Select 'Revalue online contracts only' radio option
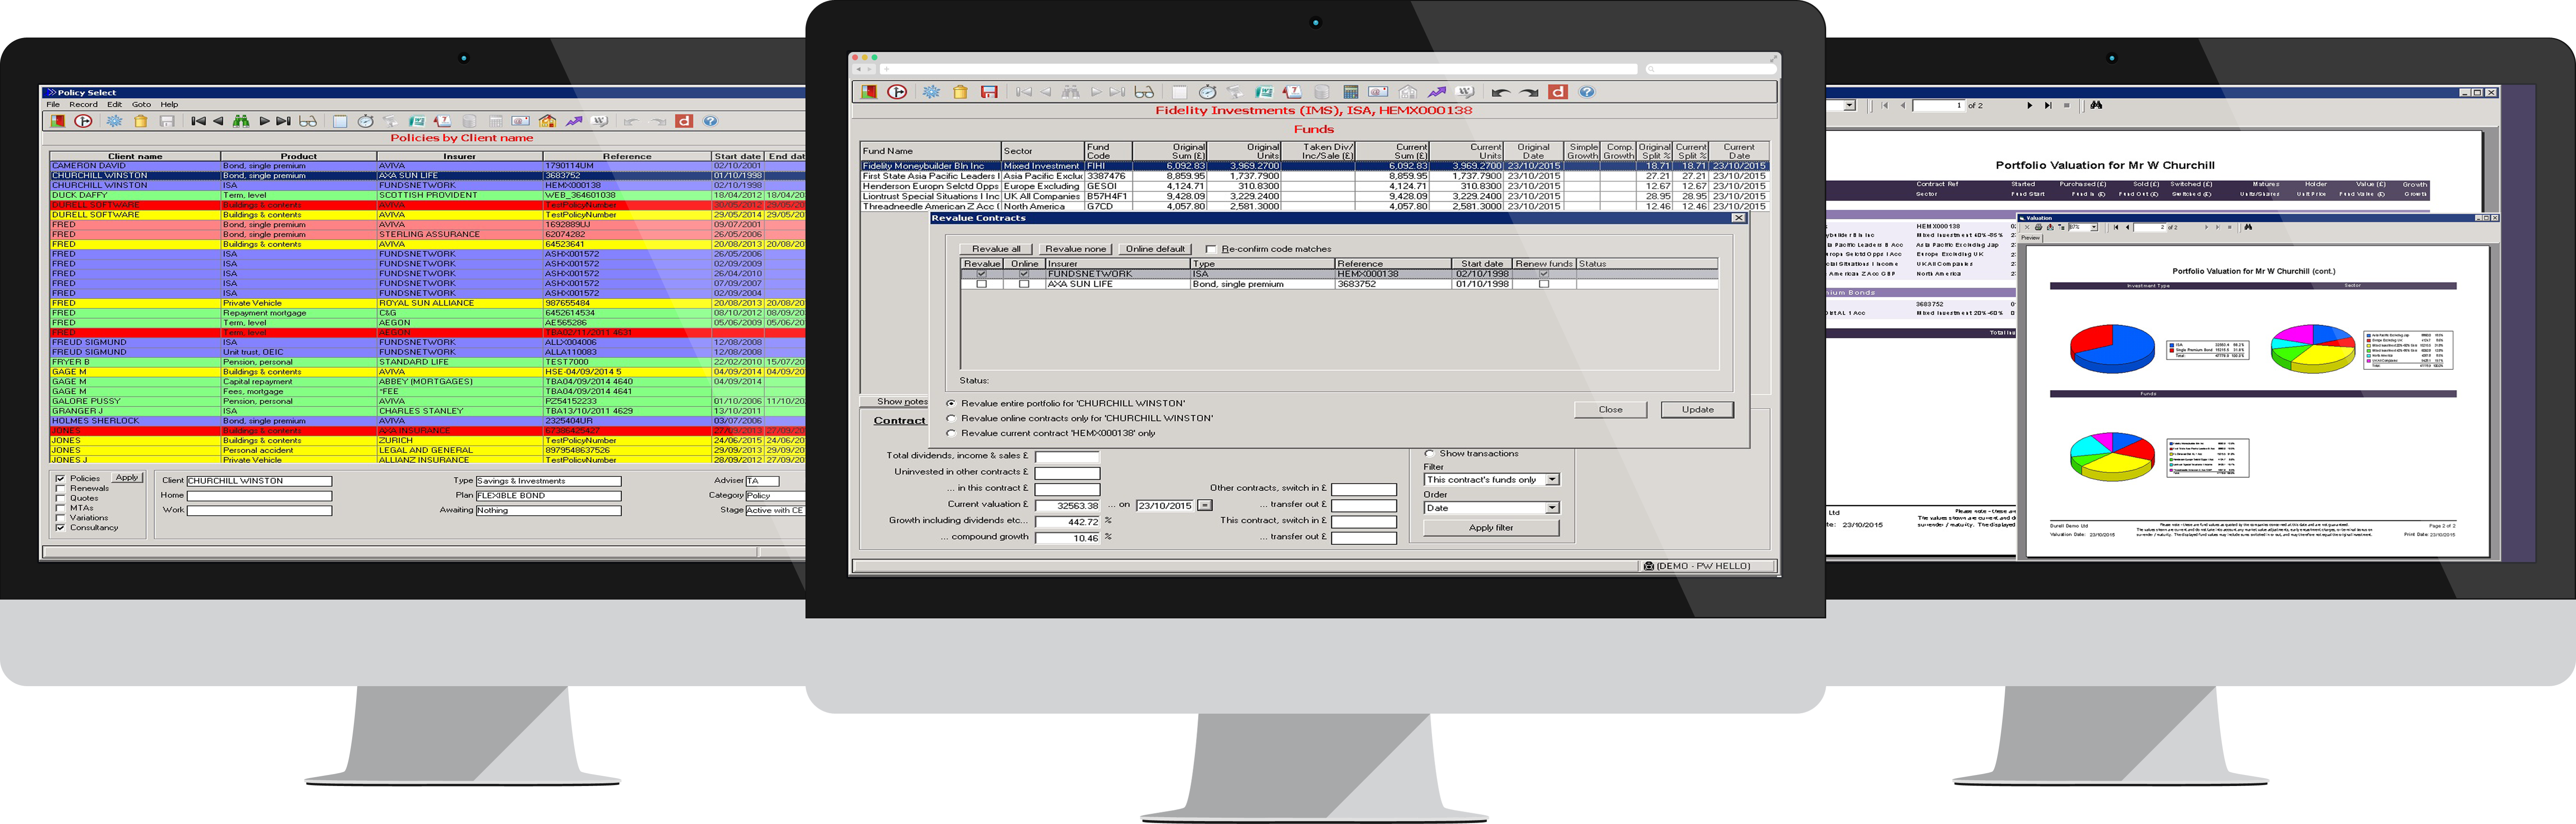The height and width of the screenshot is (824, 2576). pyautogui.click(x=951, y=419)
